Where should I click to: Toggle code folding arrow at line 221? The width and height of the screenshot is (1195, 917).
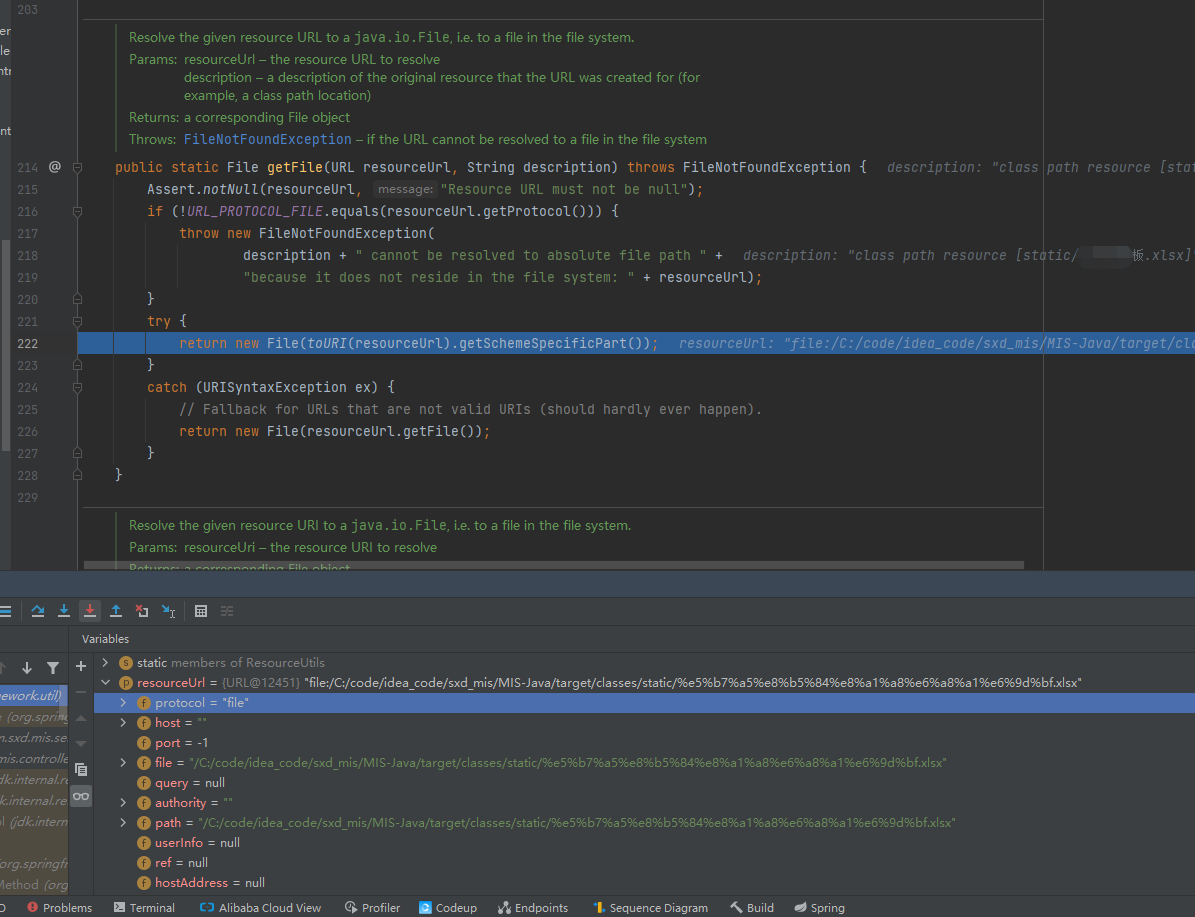click(x=77, y=321)
